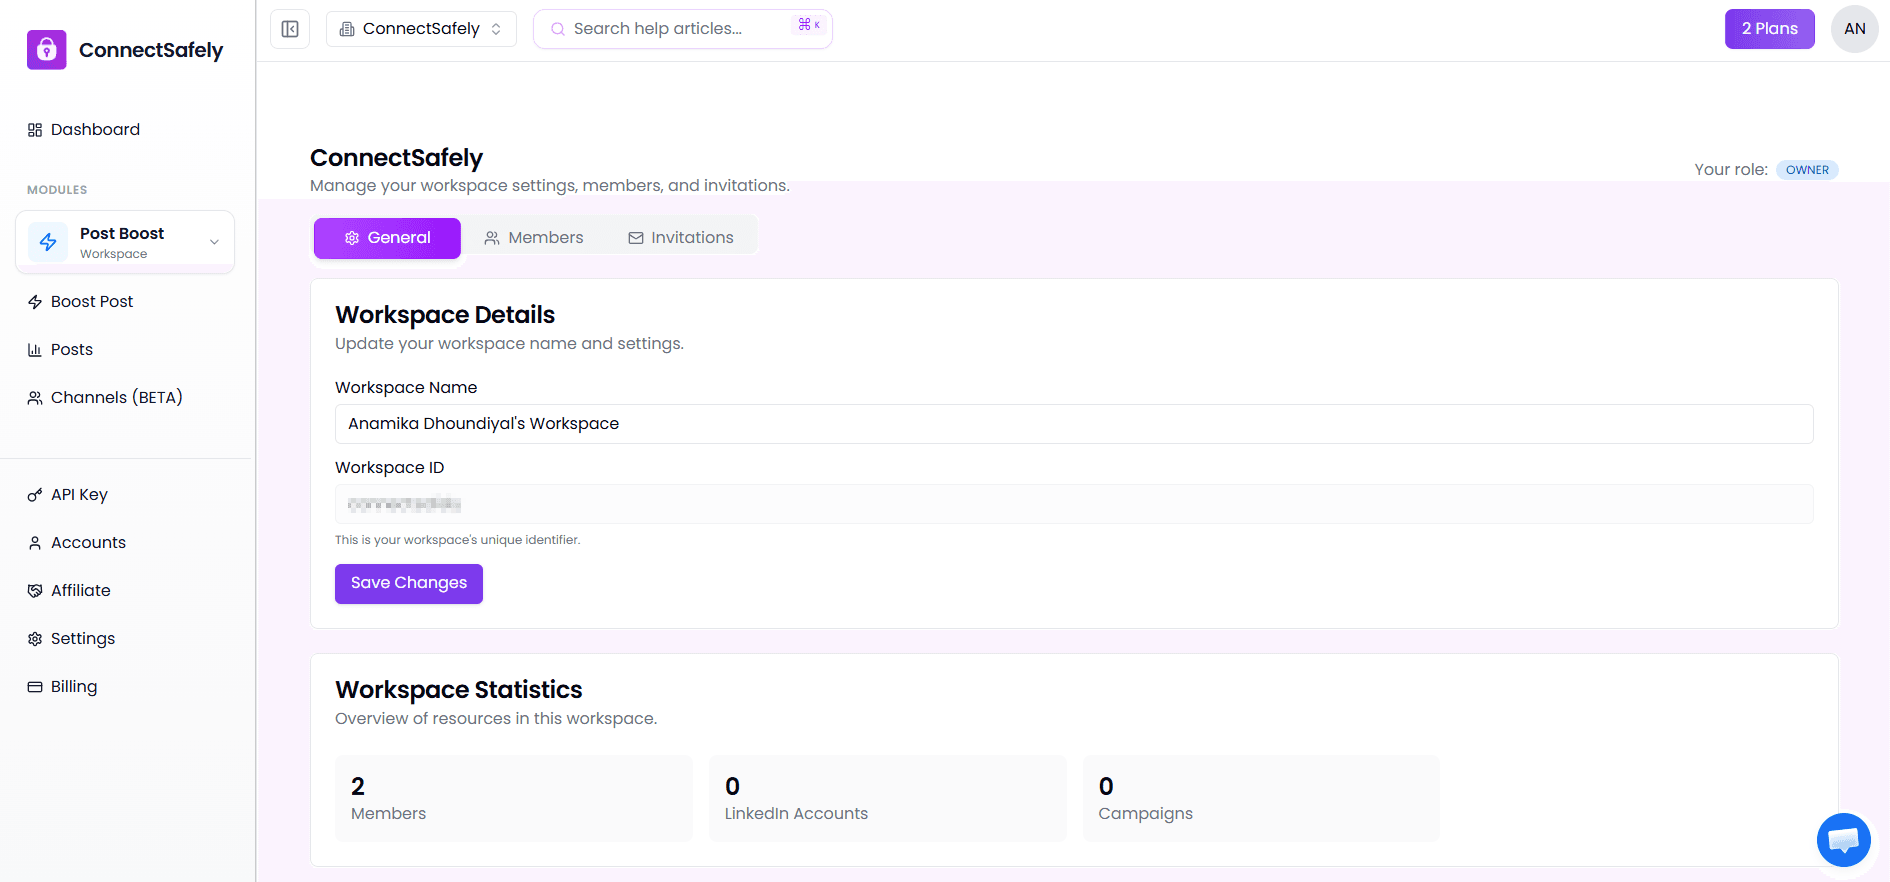Click the Posts bar chart icon

point(35,350)
